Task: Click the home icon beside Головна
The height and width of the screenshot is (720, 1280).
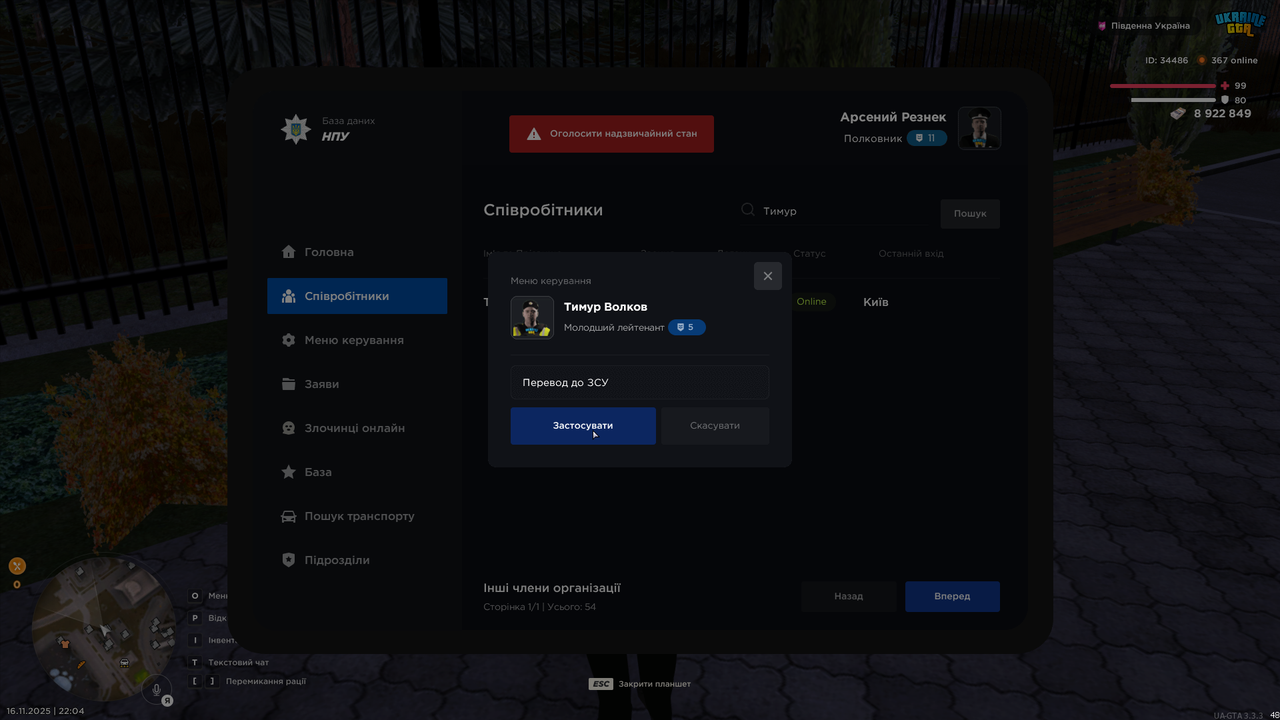Action: [x=289, y=252]
